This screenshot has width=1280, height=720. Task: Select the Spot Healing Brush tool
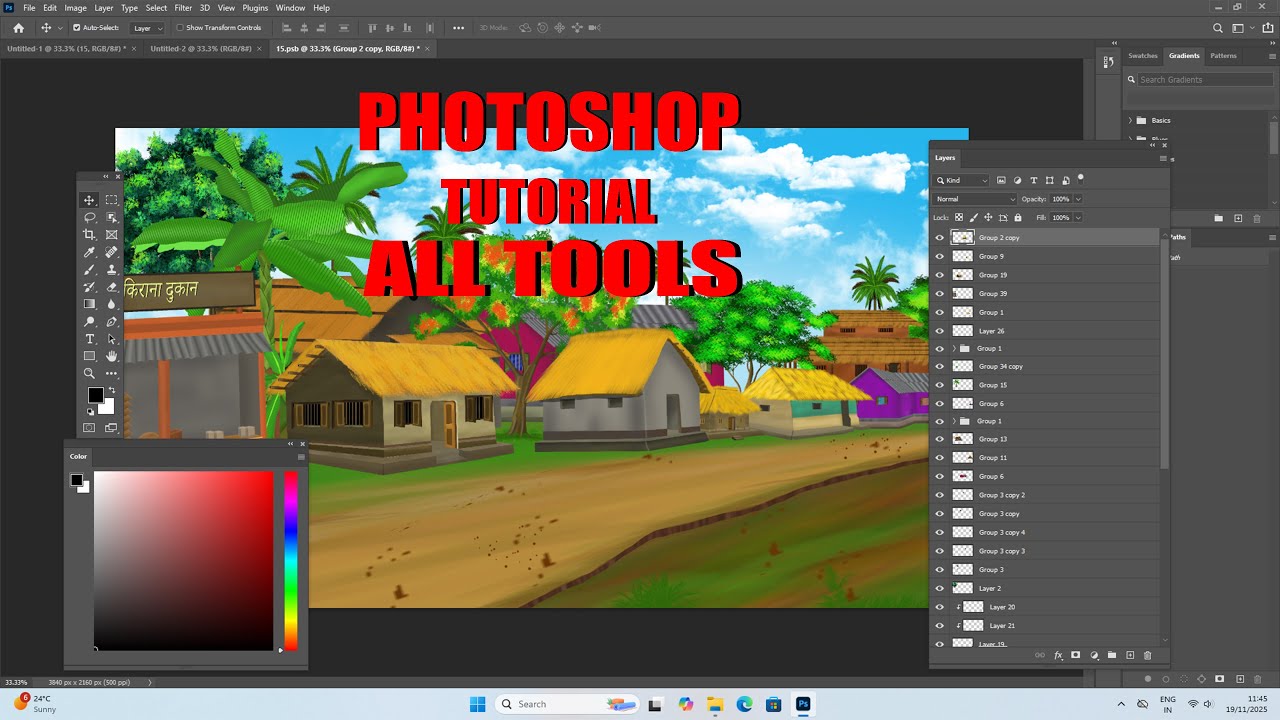point(112,252)
